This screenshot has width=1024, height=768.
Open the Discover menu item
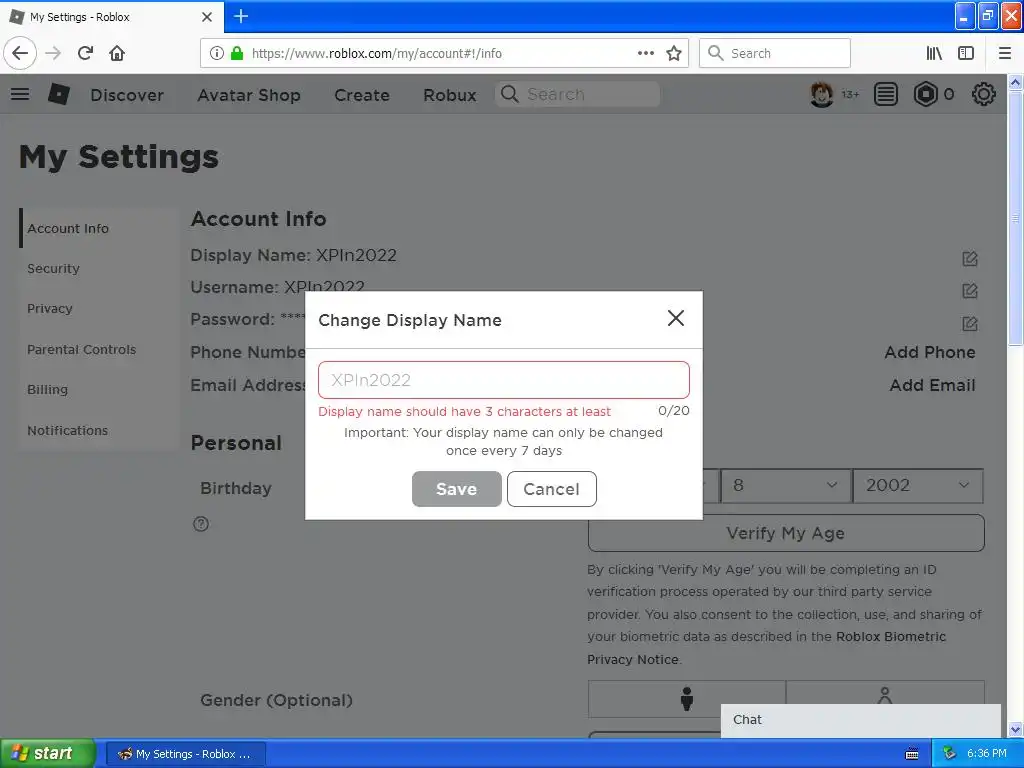point(127,95)
